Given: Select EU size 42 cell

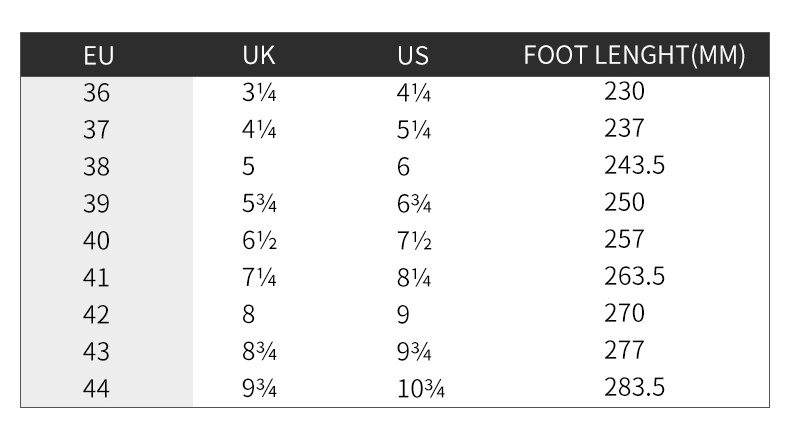Looking at the screenshot, I should click(97, 315).
